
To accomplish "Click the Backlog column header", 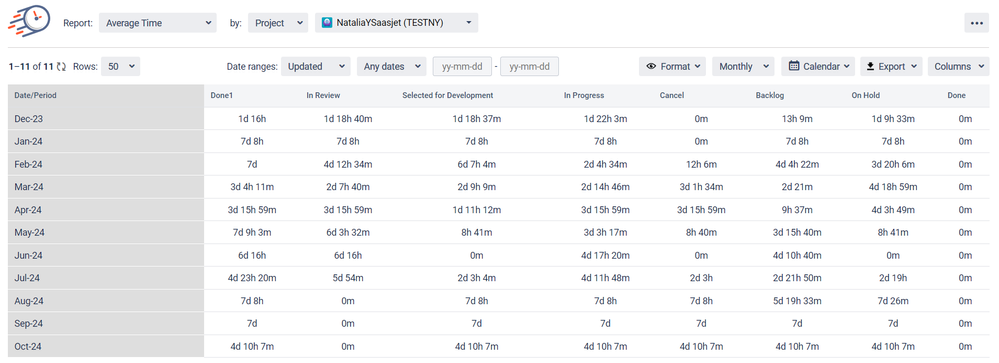I will tap(769, 96).
